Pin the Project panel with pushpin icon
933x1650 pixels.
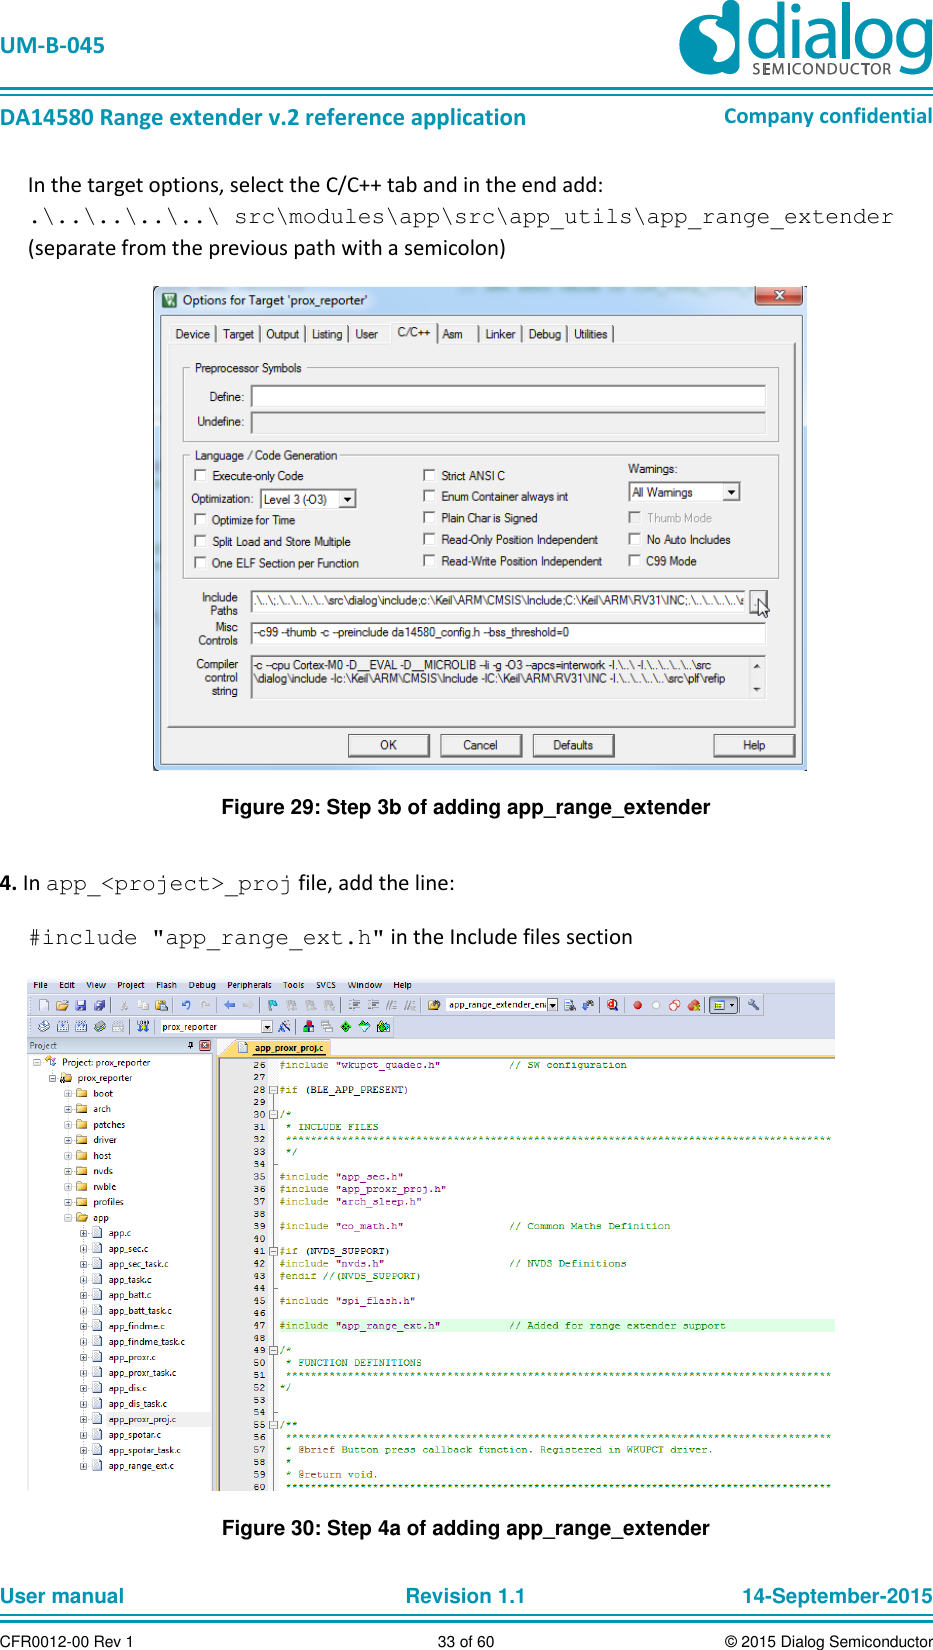[x=190, y=1045]
